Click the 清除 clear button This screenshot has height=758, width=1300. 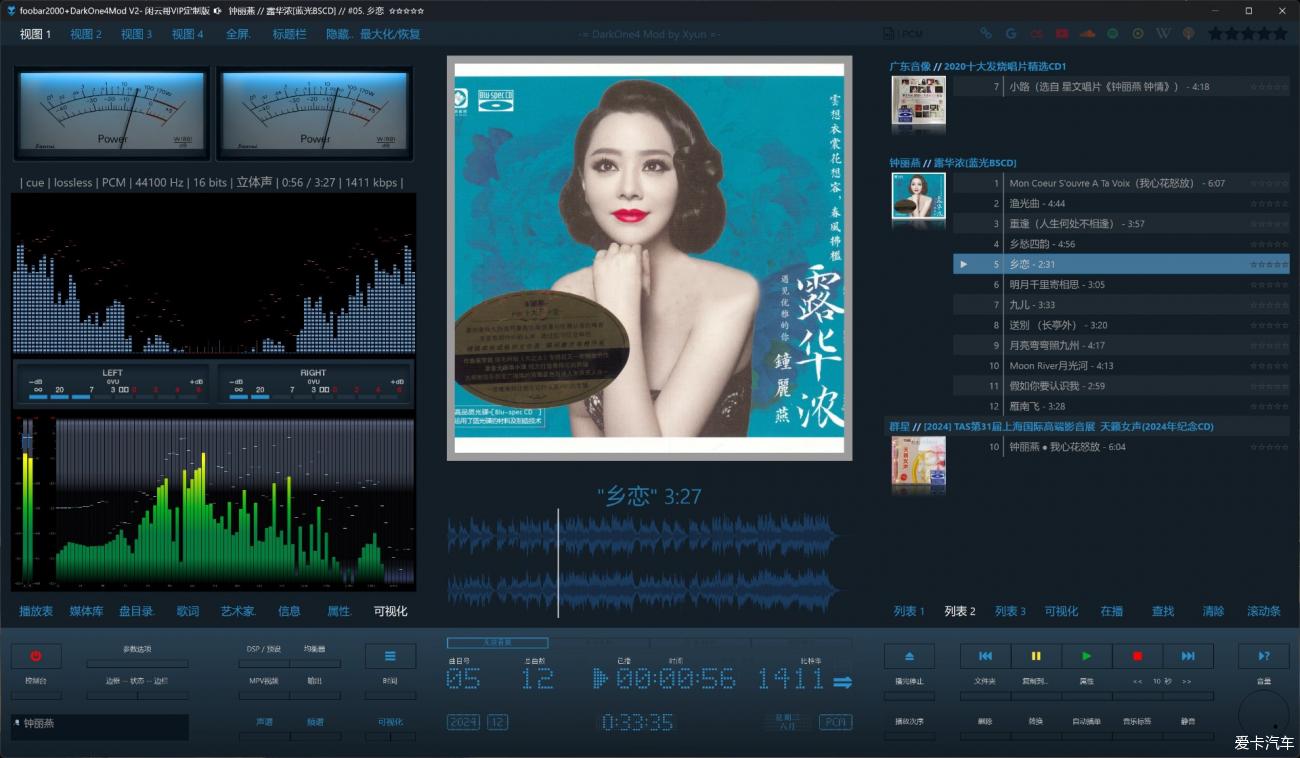[x=1213, y=611]
